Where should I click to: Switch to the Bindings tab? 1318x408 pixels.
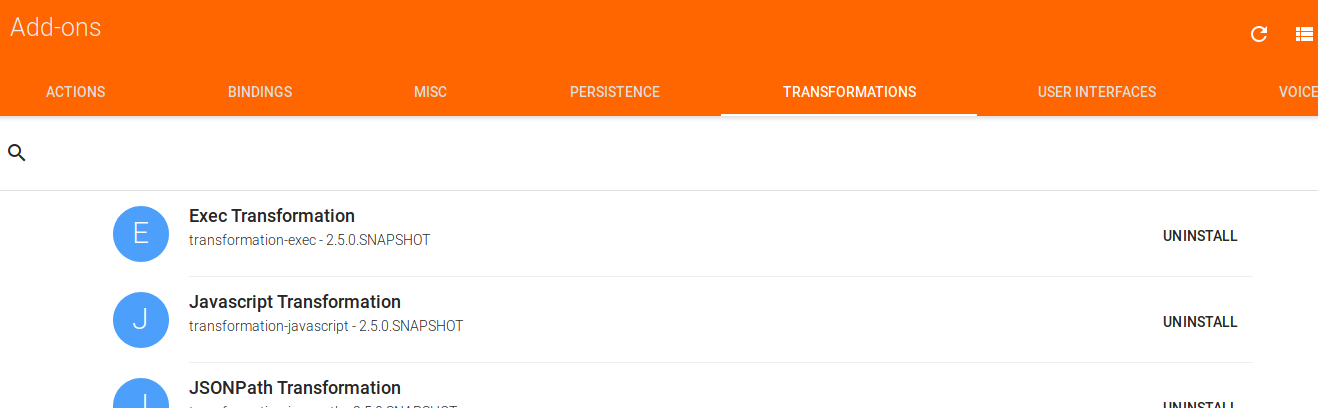click(x=260, y=92)
